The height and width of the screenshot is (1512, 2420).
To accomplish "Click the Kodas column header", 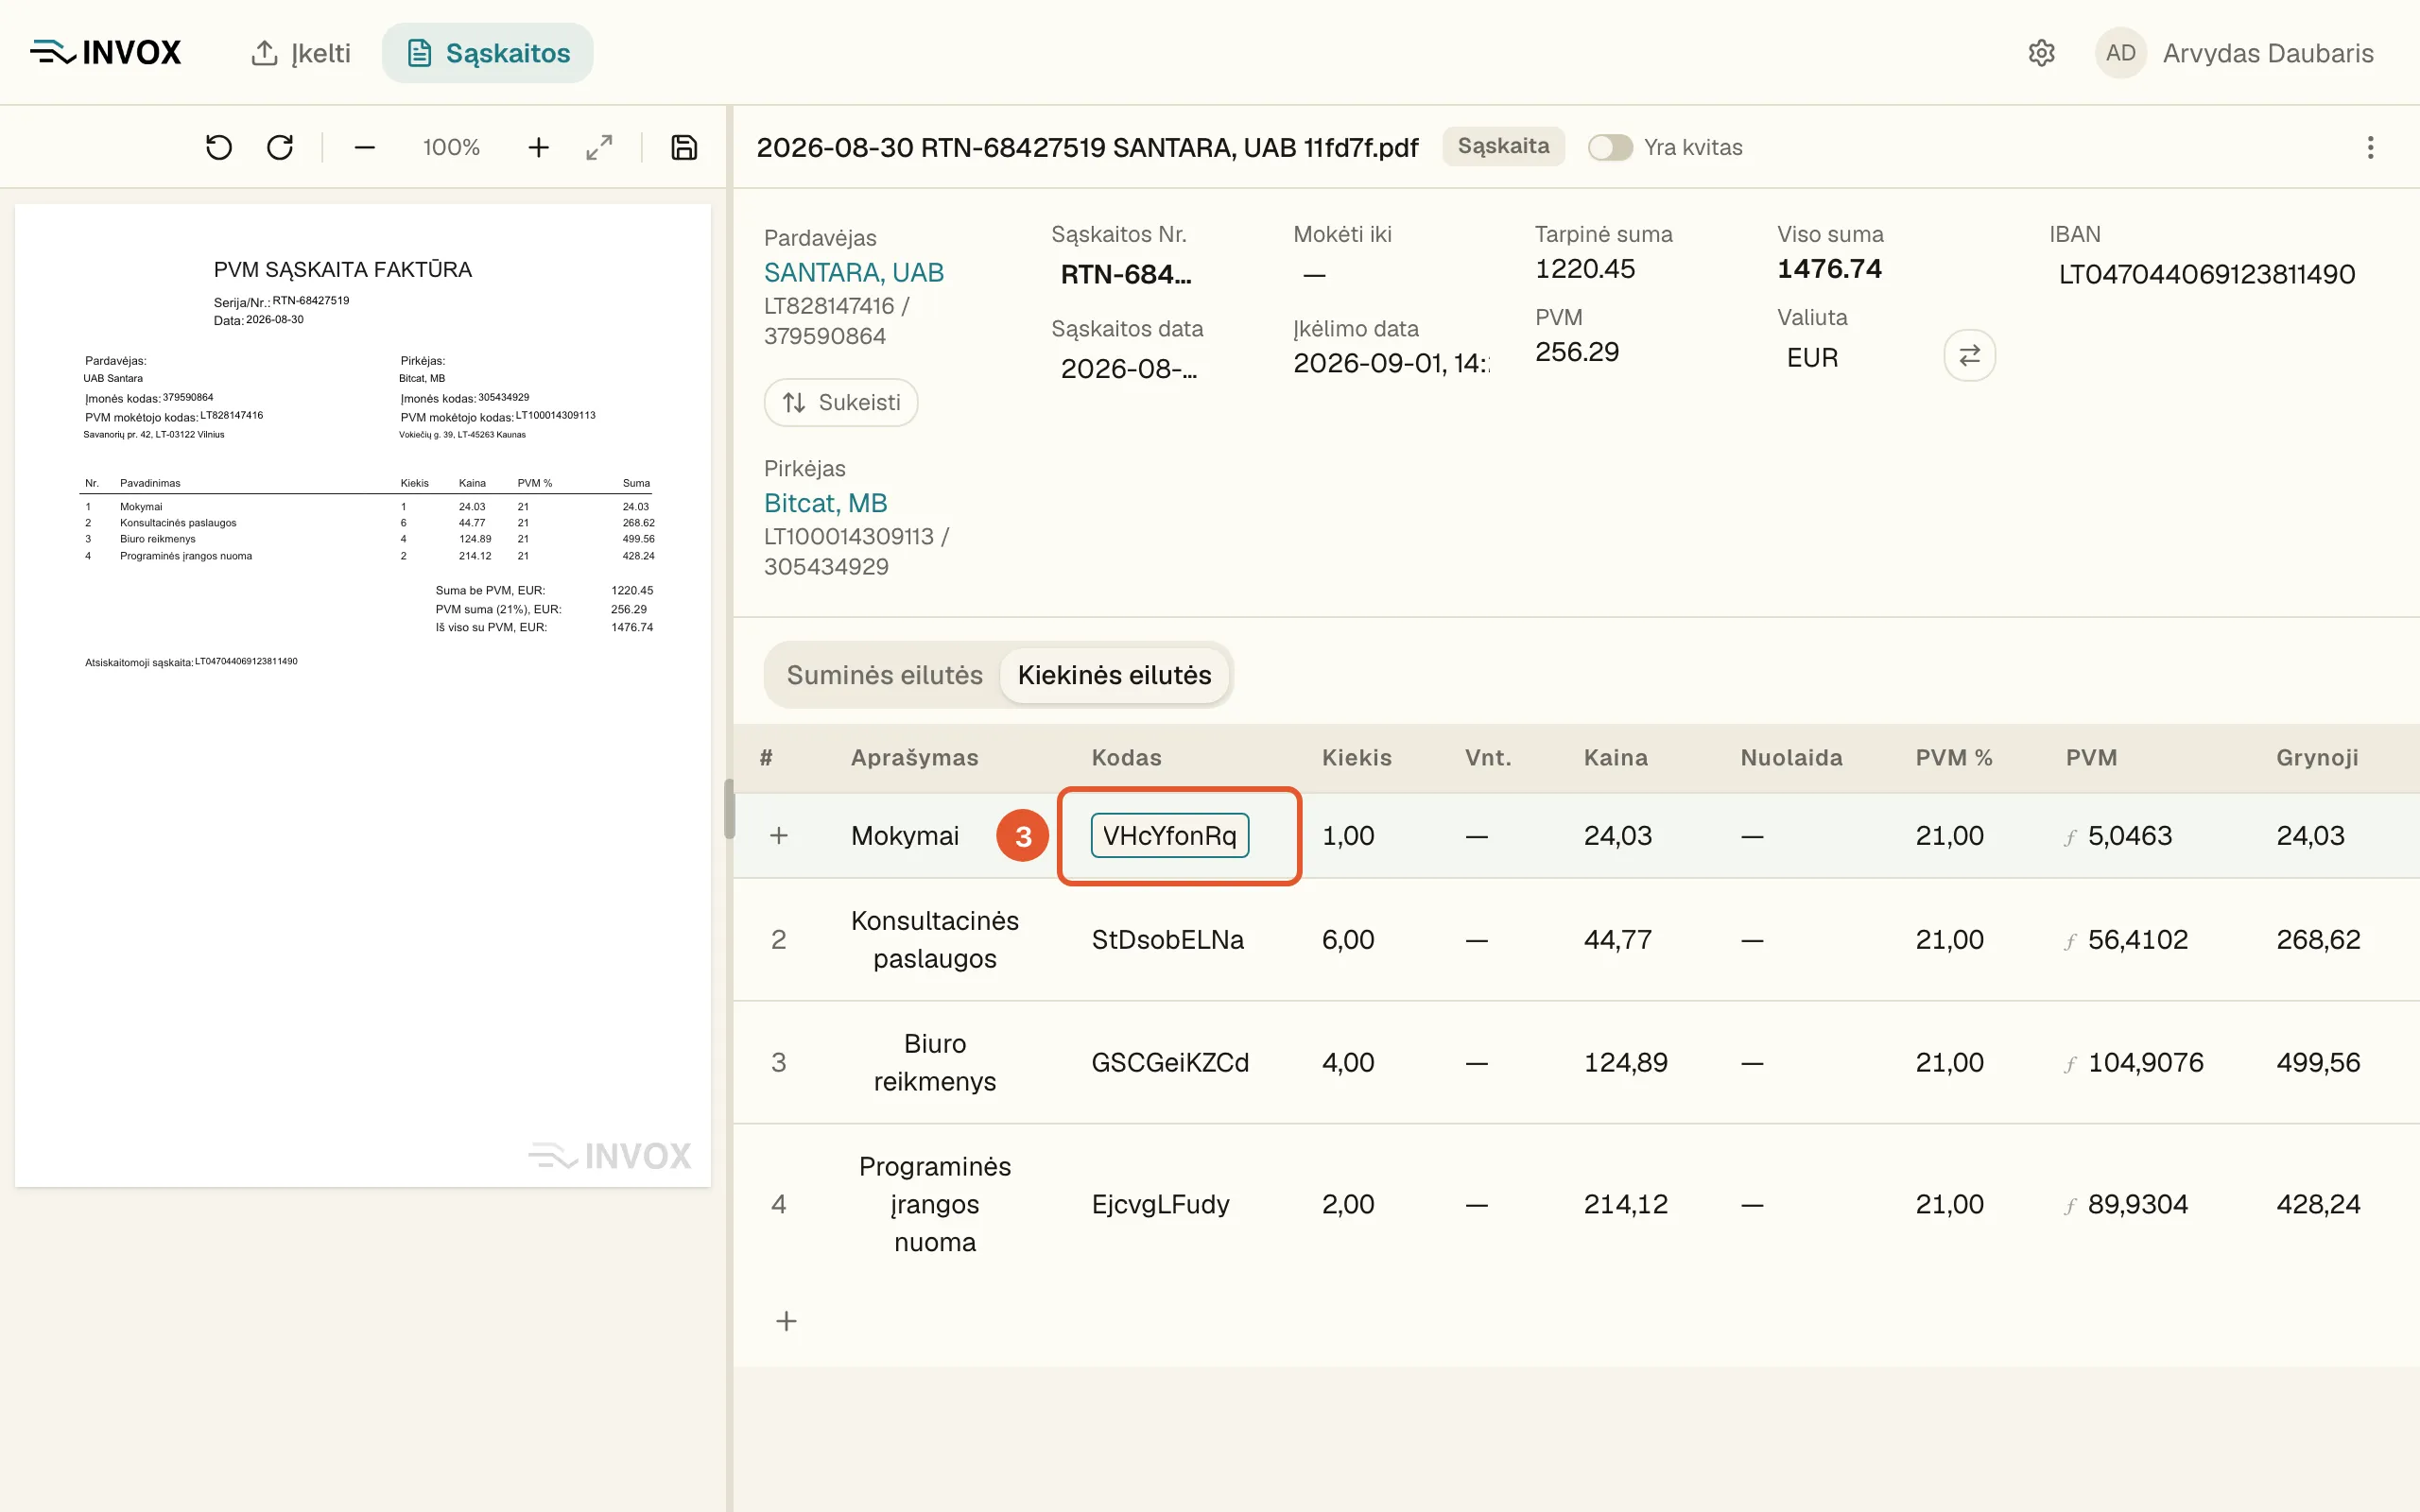I will (x=1126, y=757).
